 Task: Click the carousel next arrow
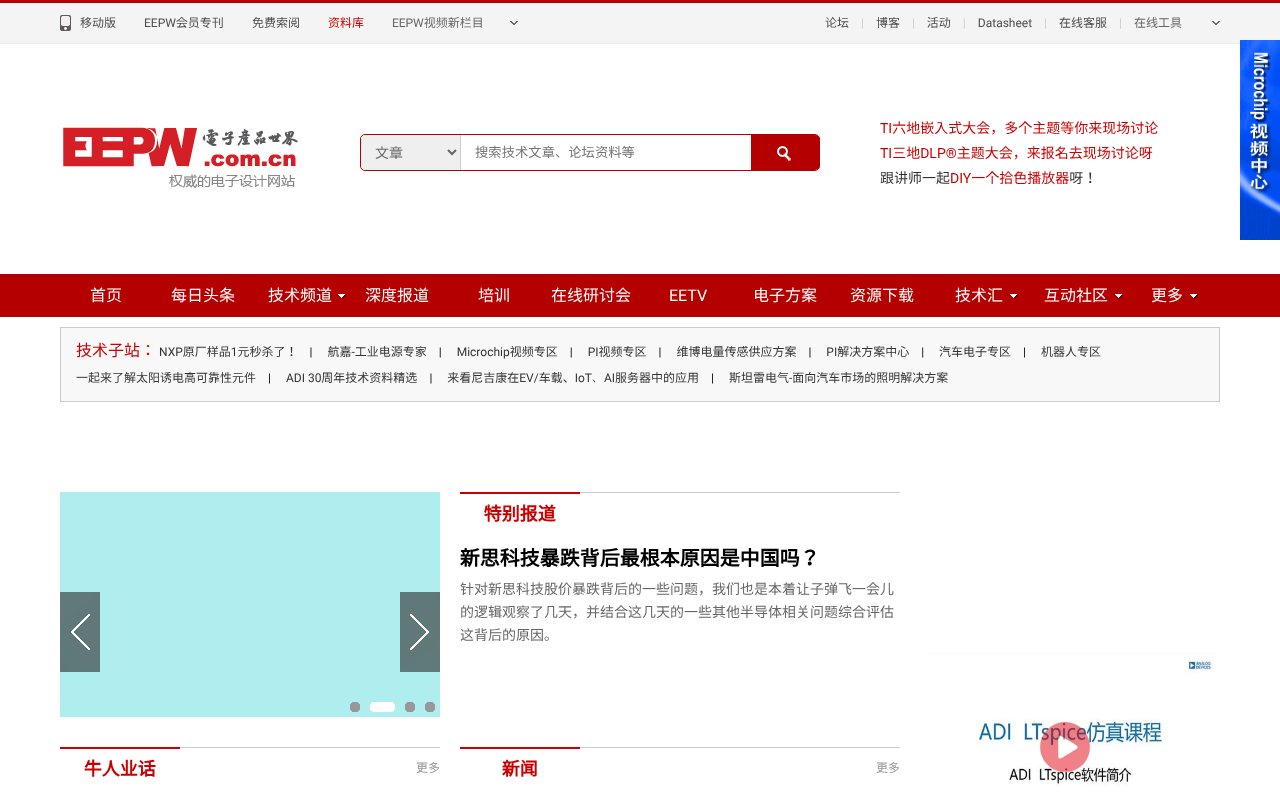tap(420, 632)
